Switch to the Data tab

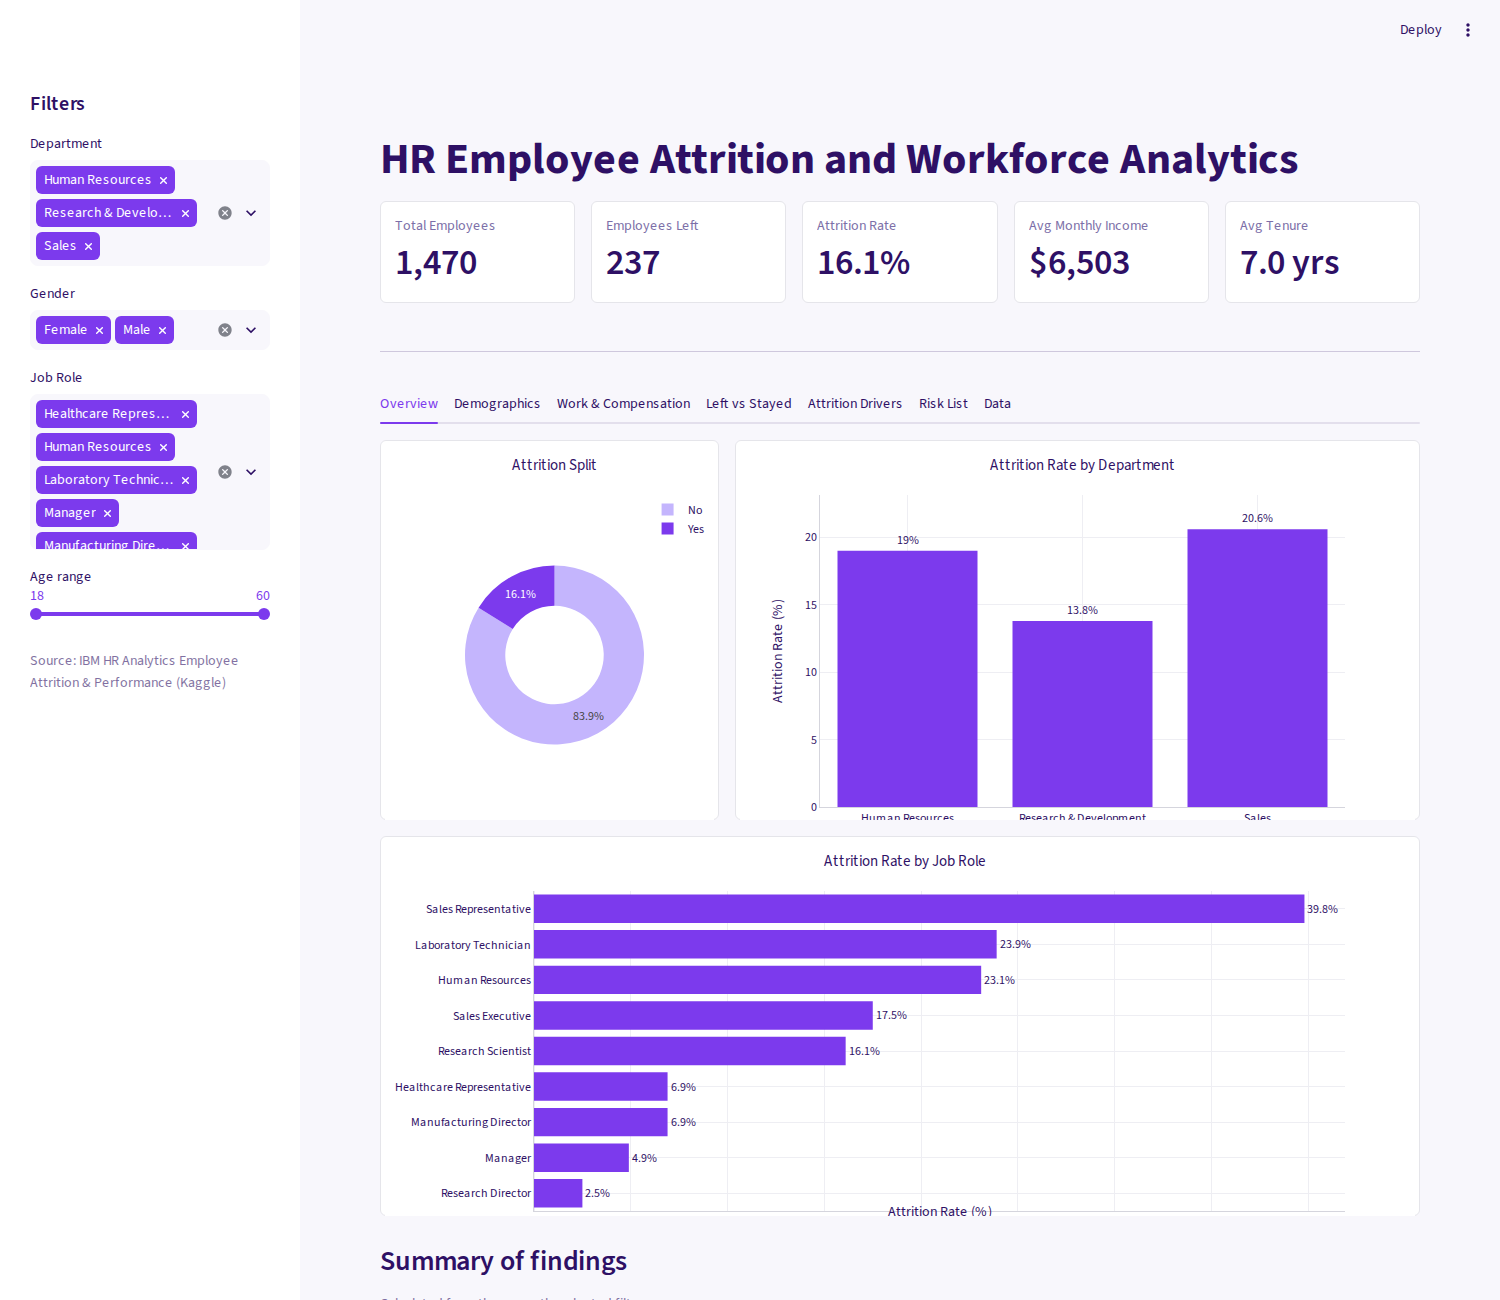tap(997, 404)
